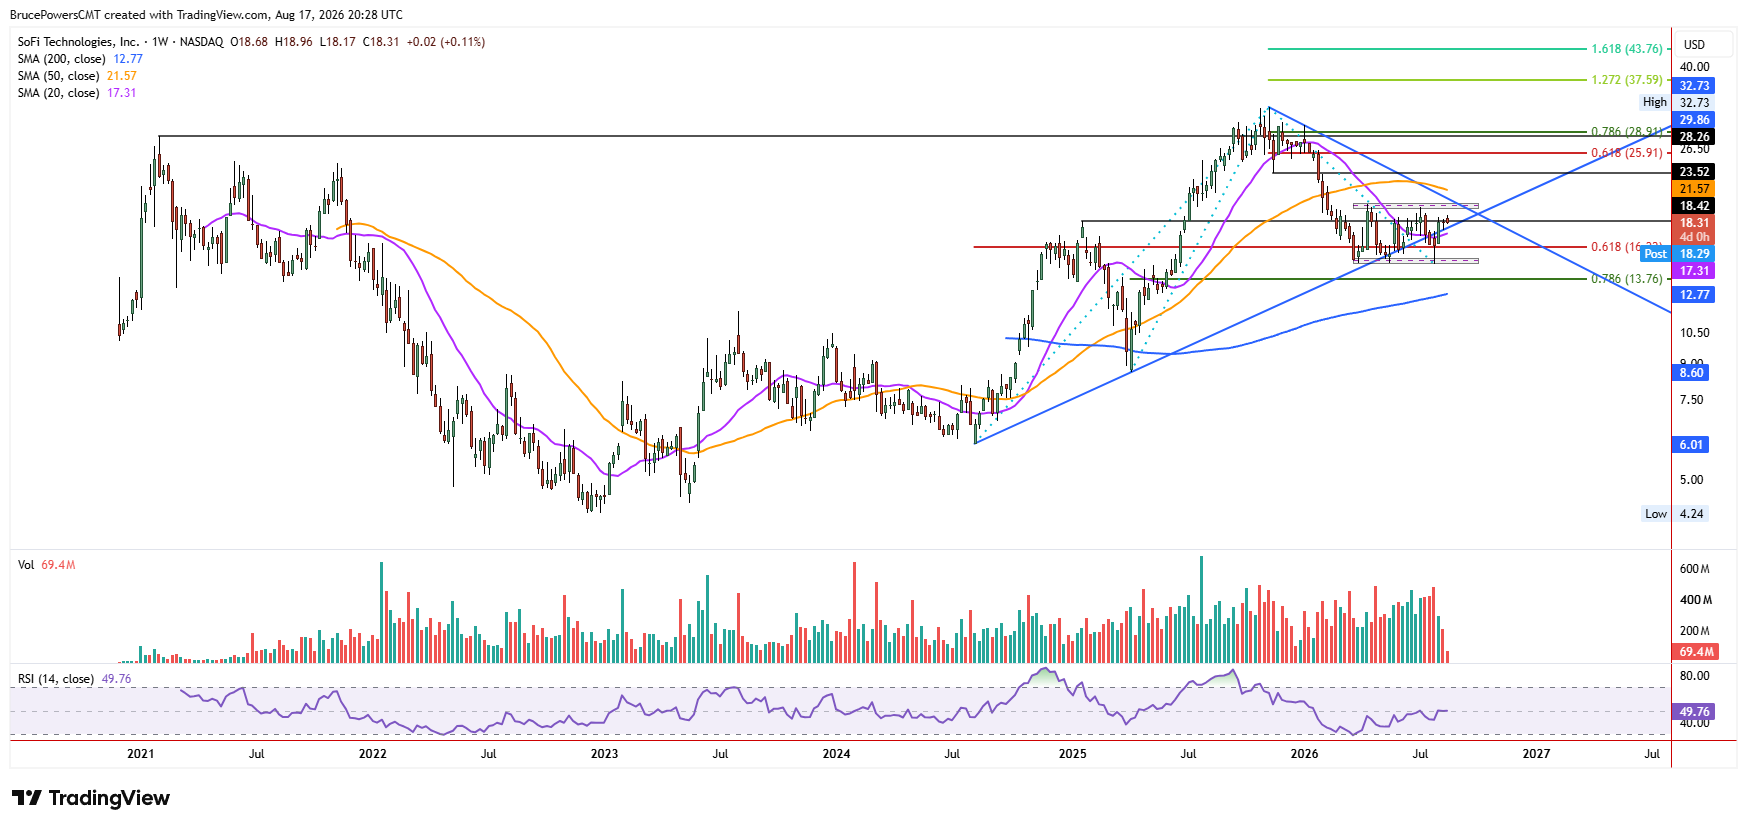1747x828 pixels.
Task: Select the 49.76 RSI value tag
Action: [1693, 712]
